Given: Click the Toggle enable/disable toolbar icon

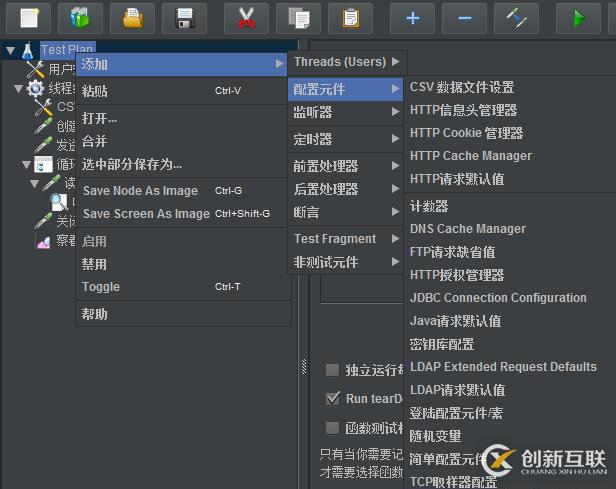Looking at the screenshot, I should pyautogui.click(x=517, y=18).
